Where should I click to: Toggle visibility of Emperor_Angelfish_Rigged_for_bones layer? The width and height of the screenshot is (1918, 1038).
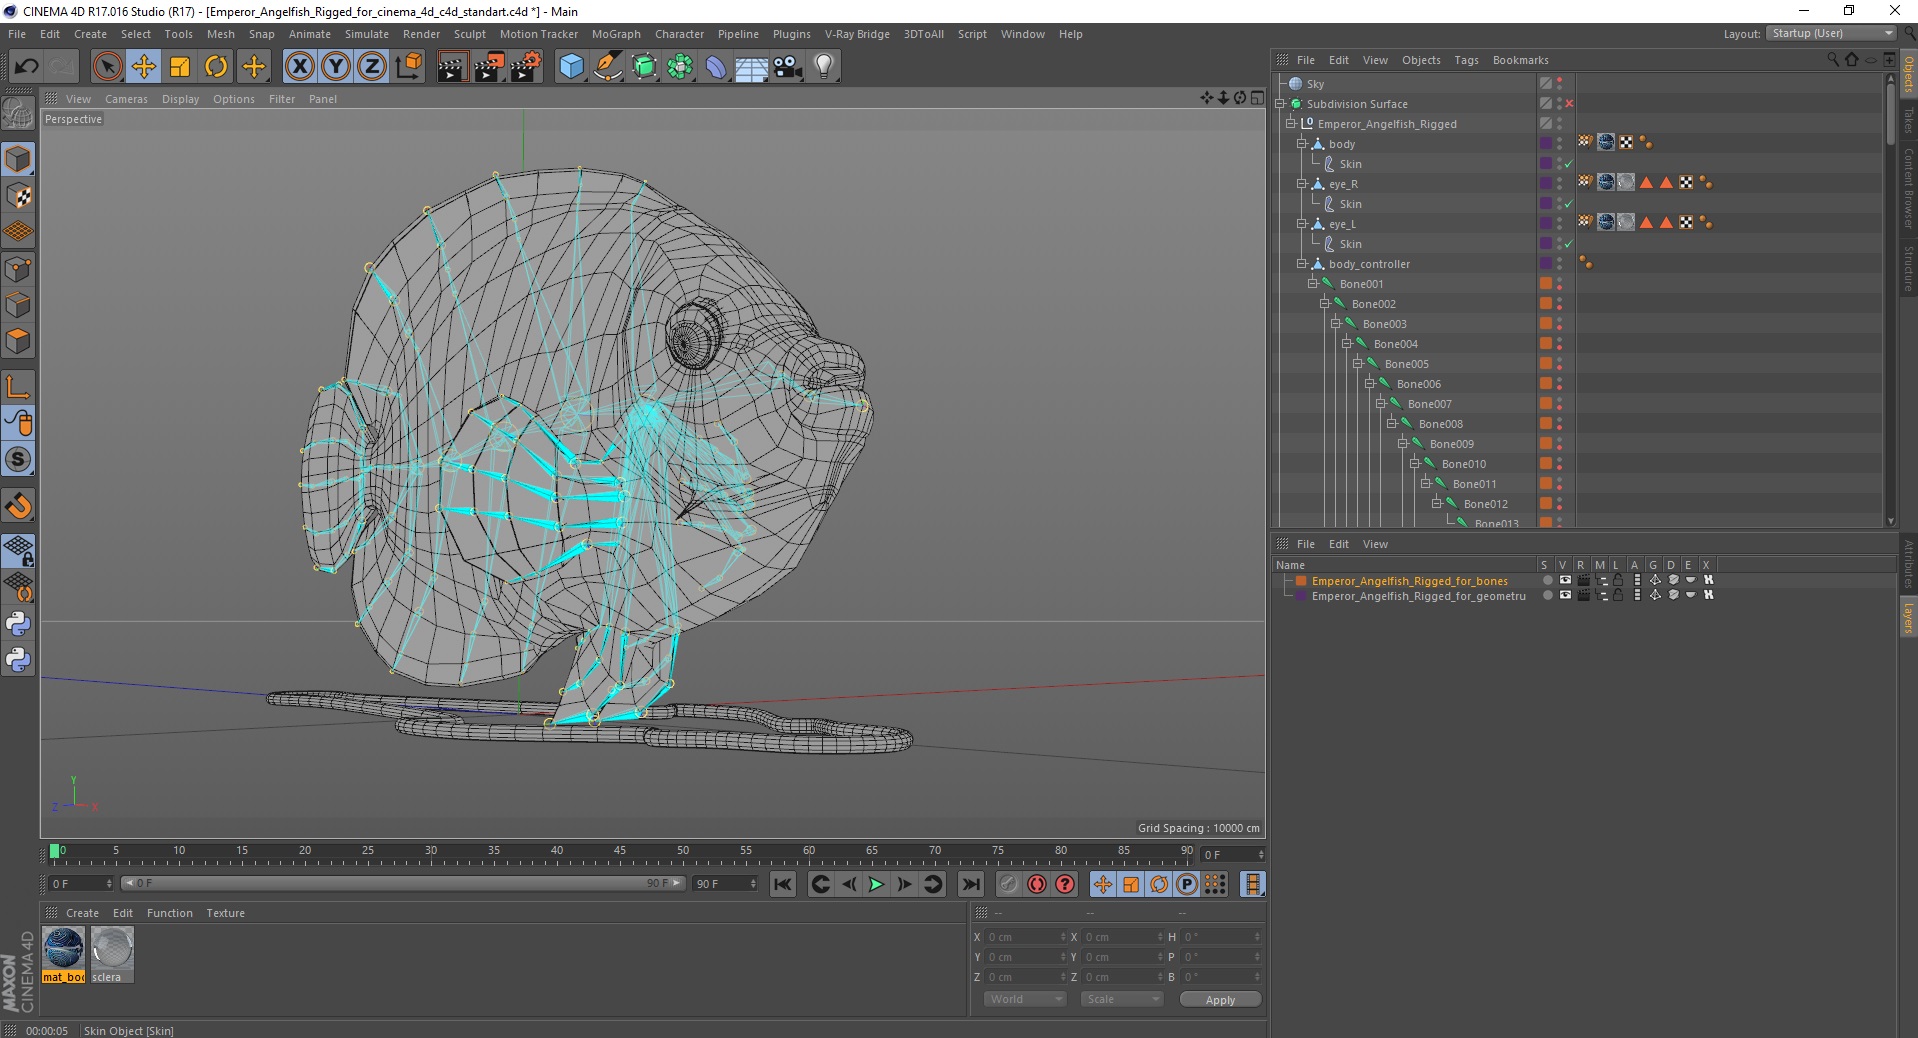(x=1565, y=580)
